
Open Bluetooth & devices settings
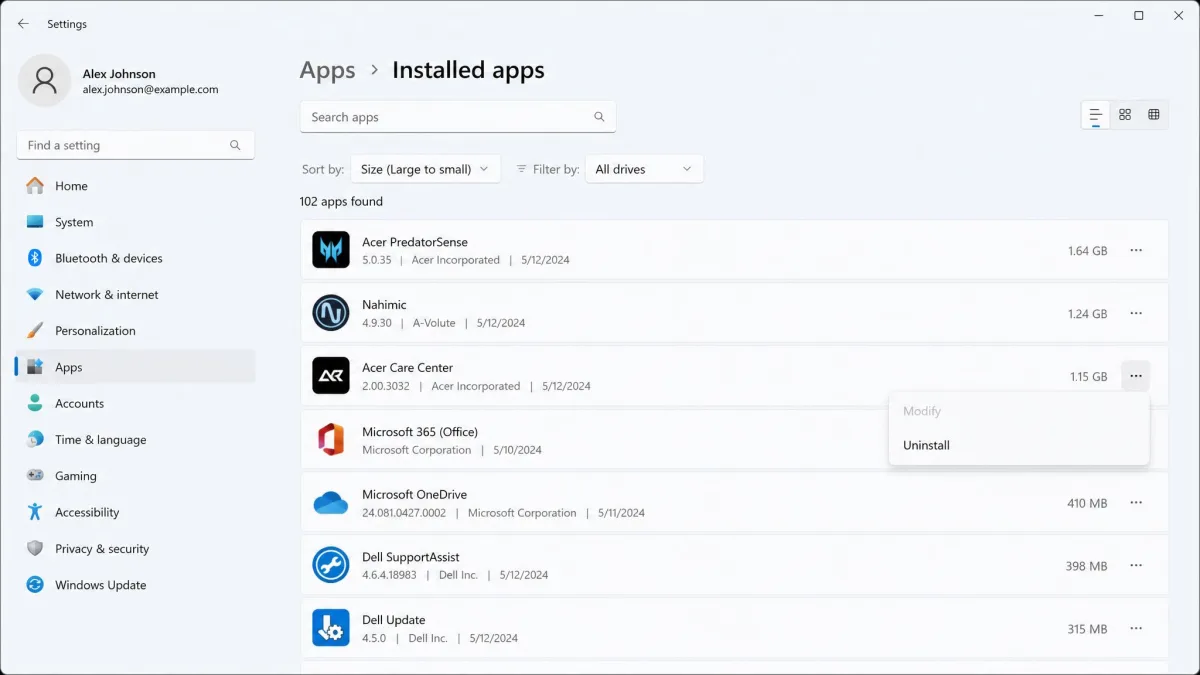point(135,258)
